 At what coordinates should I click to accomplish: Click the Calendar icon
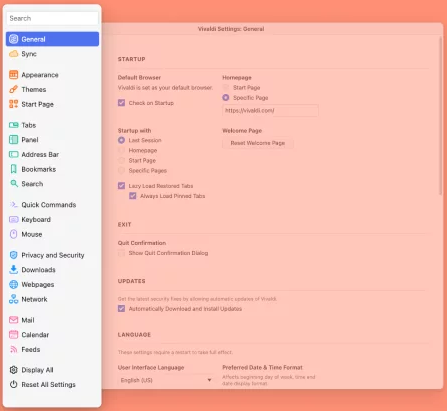pos(14,334)
